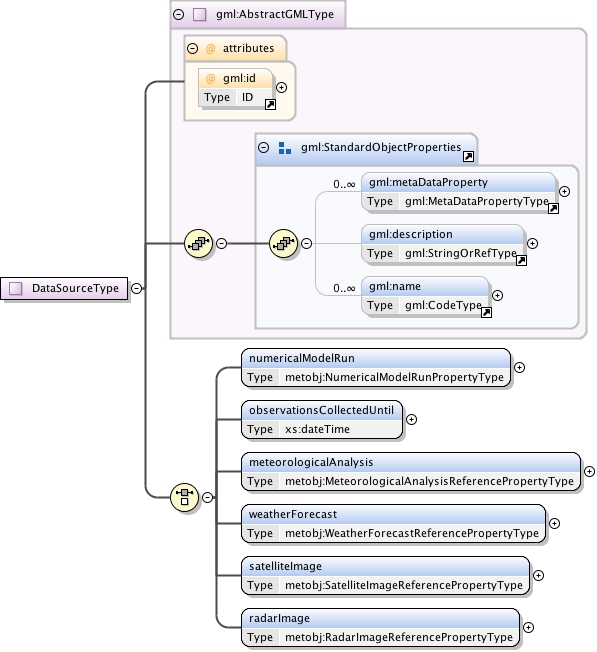Click the gml:id @ icon

click(x=211, y=79)
